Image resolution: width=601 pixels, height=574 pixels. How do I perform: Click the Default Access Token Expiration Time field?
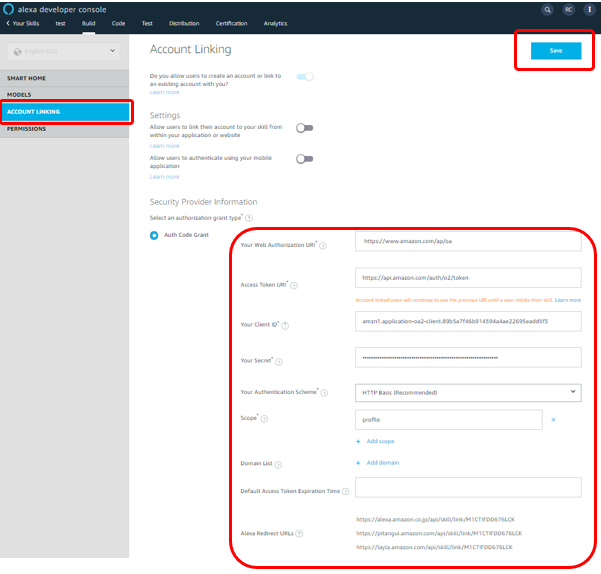pos(468,487)
